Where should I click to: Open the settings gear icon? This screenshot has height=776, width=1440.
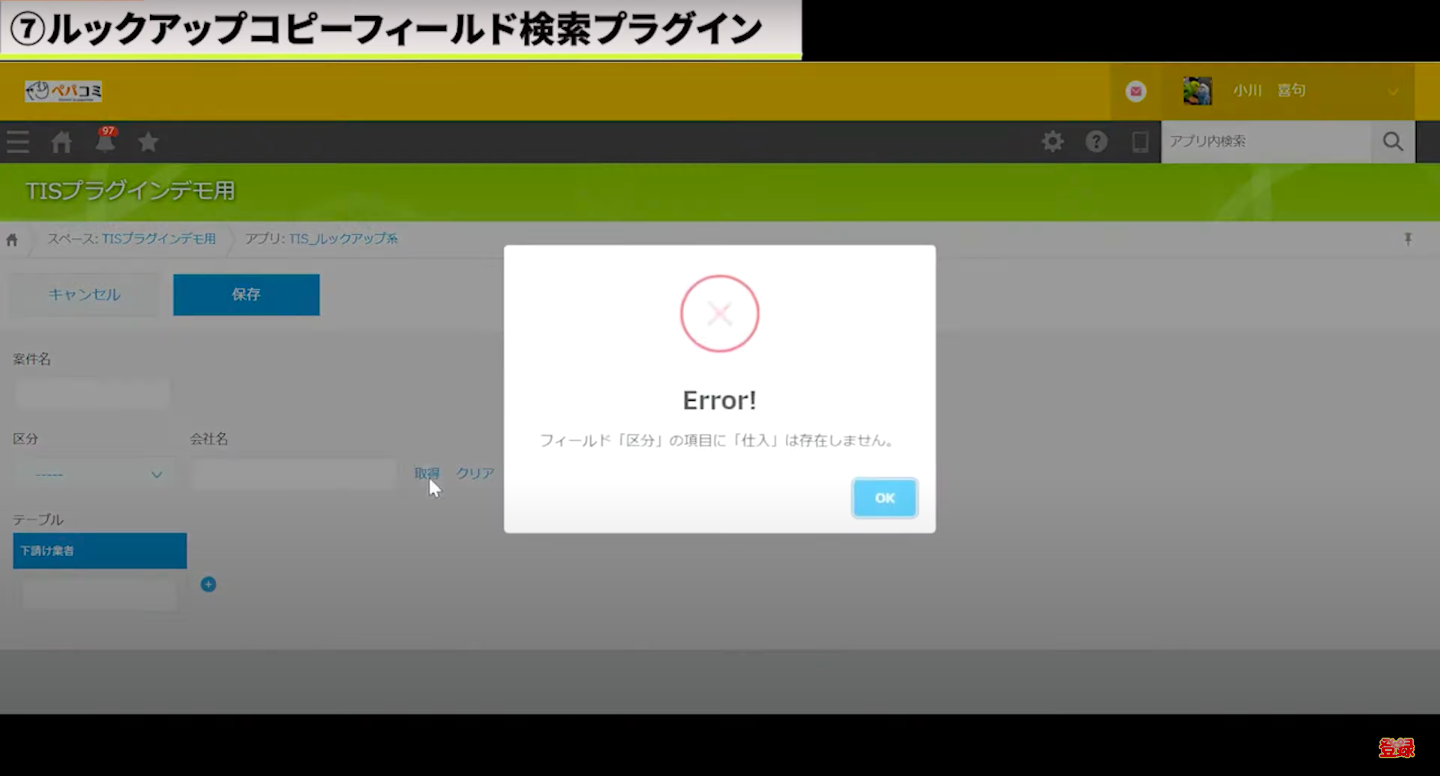tap(1053, 142)
